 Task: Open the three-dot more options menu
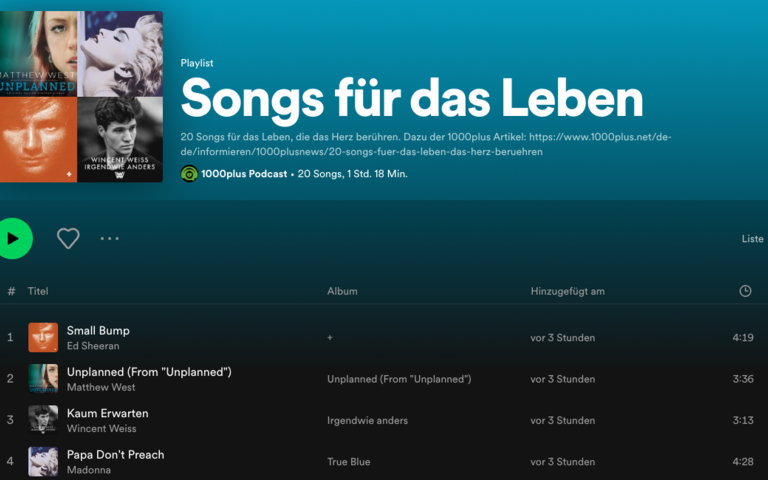[x=110, y=238]
